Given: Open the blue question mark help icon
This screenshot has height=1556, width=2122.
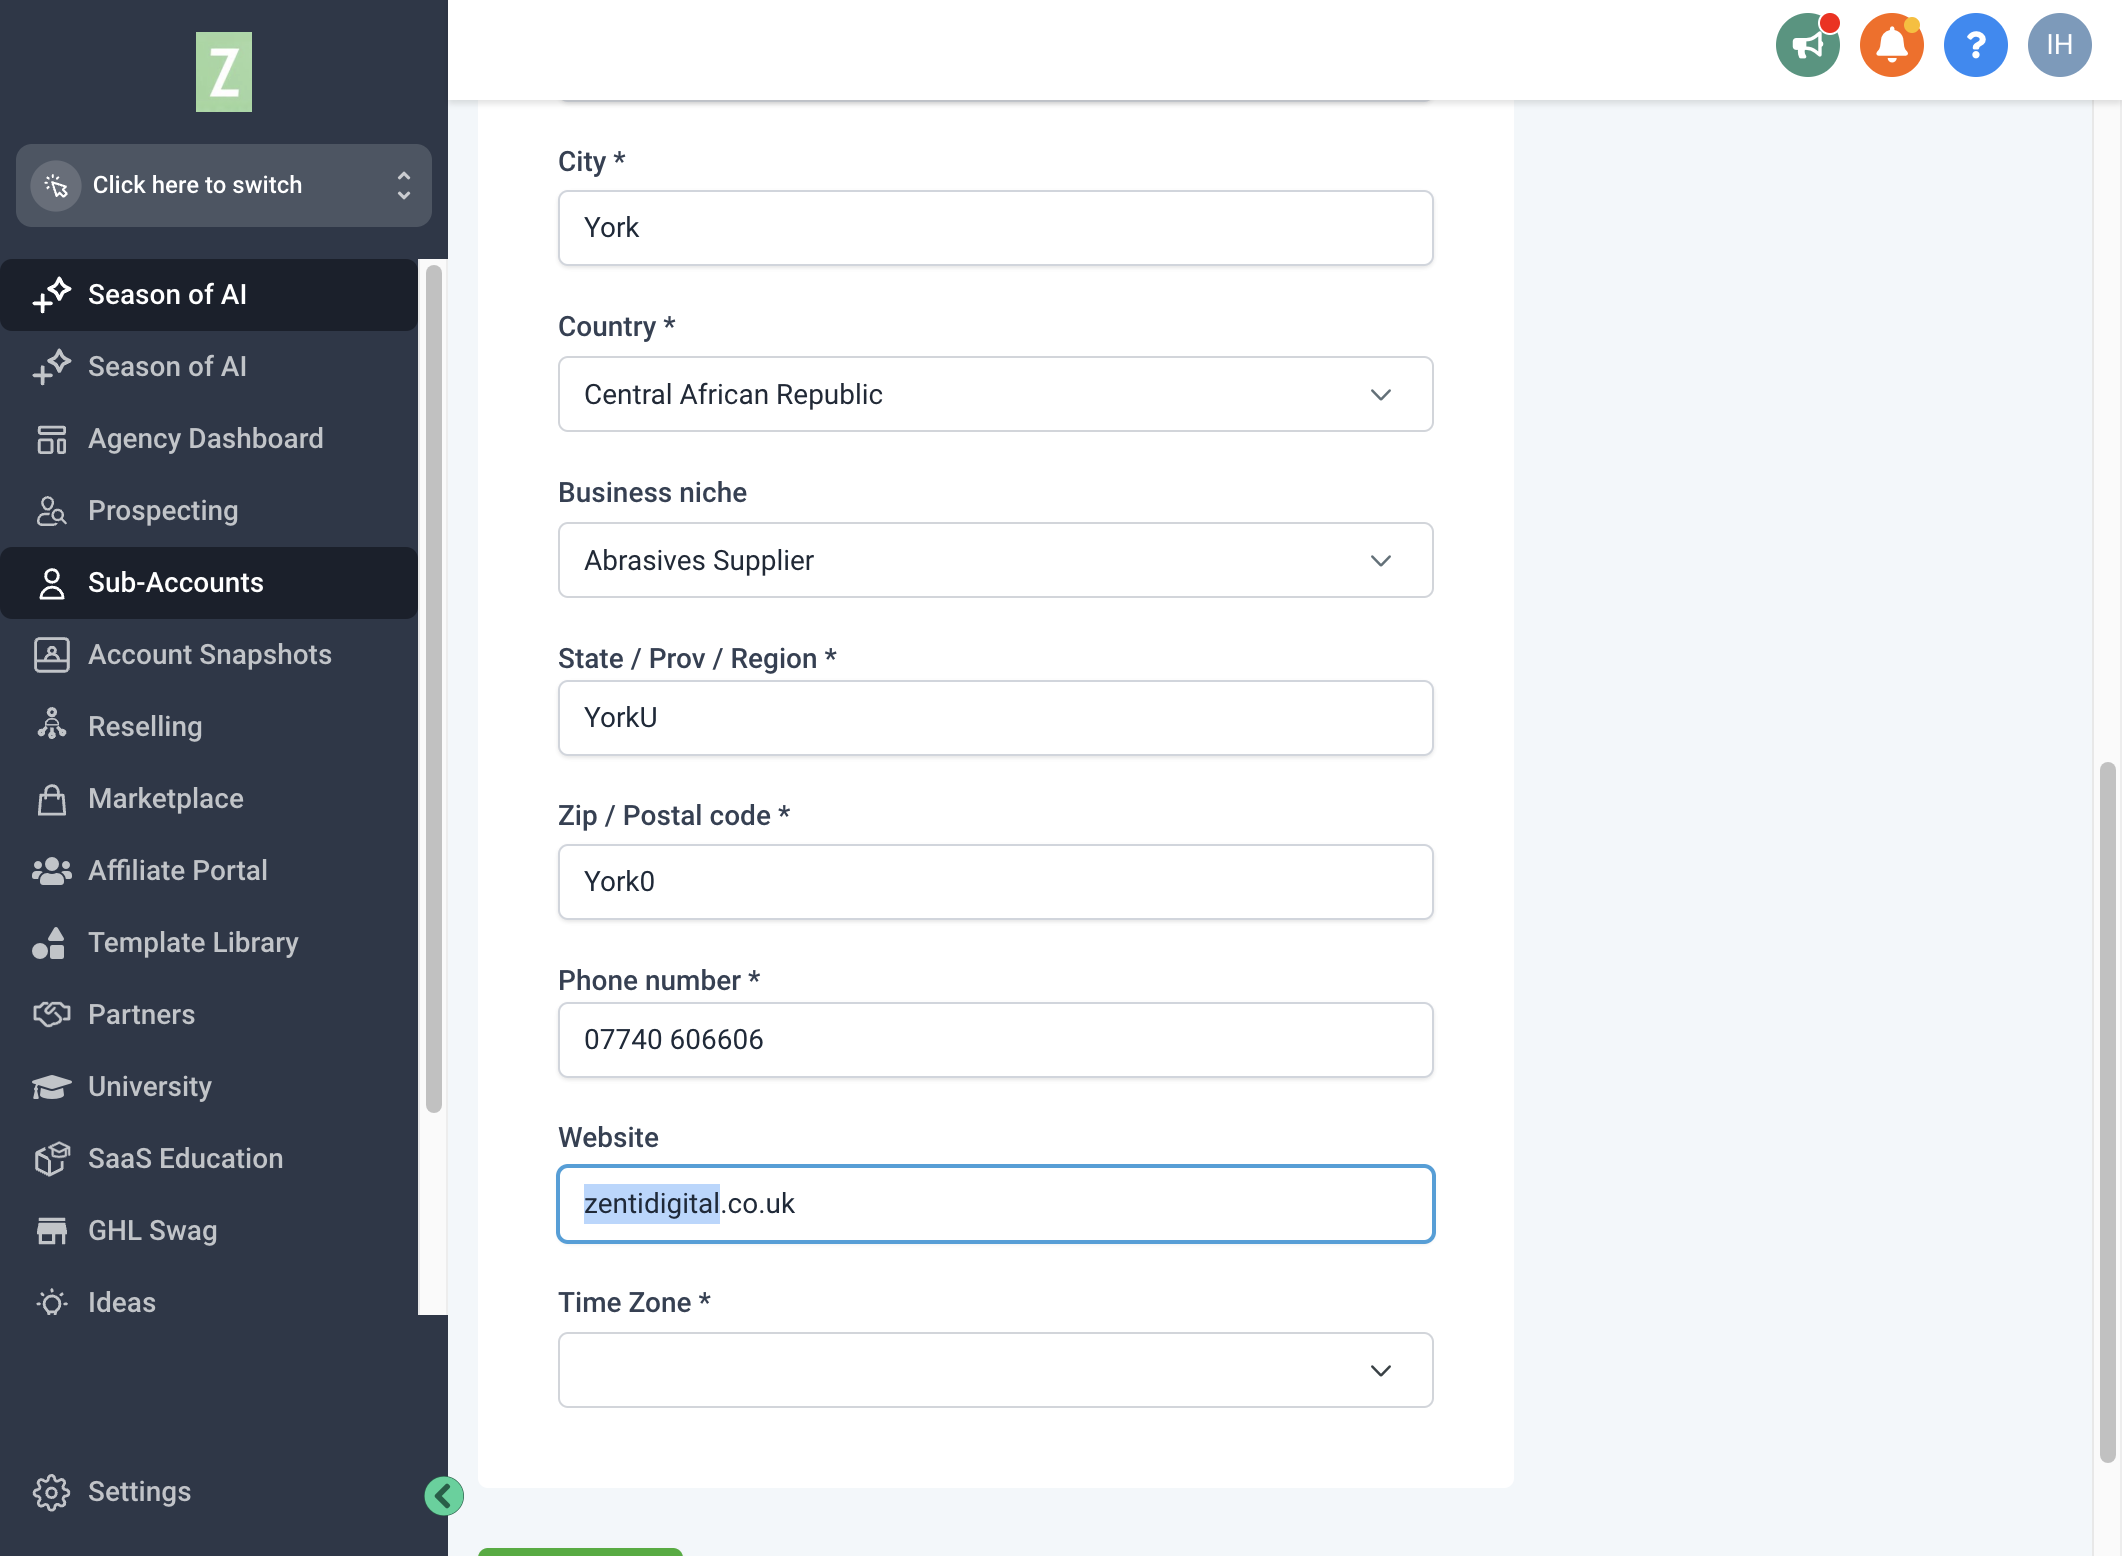Looking at the screenshot, I should tap(1975, 45).
